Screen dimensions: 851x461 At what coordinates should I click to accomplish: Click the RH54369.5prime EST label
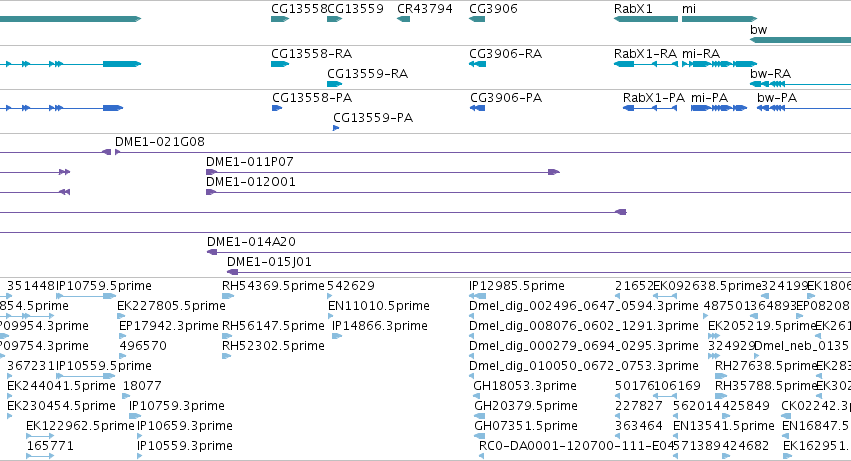point(273,286)
